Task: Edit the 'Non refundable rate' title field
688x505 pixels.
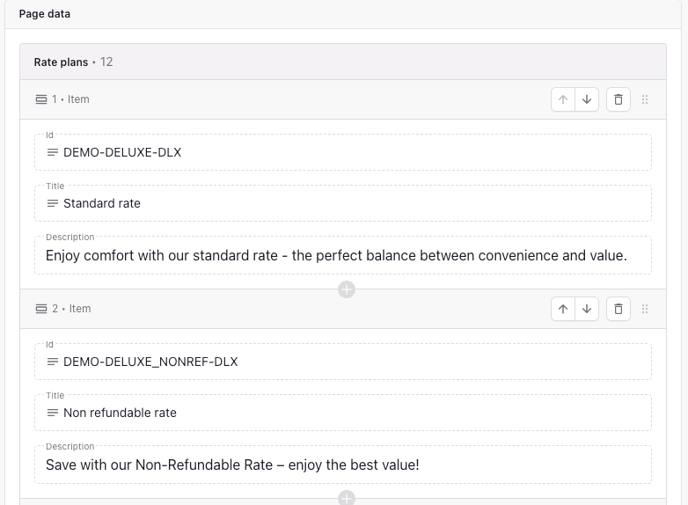Action: click(x=342, y=412)
